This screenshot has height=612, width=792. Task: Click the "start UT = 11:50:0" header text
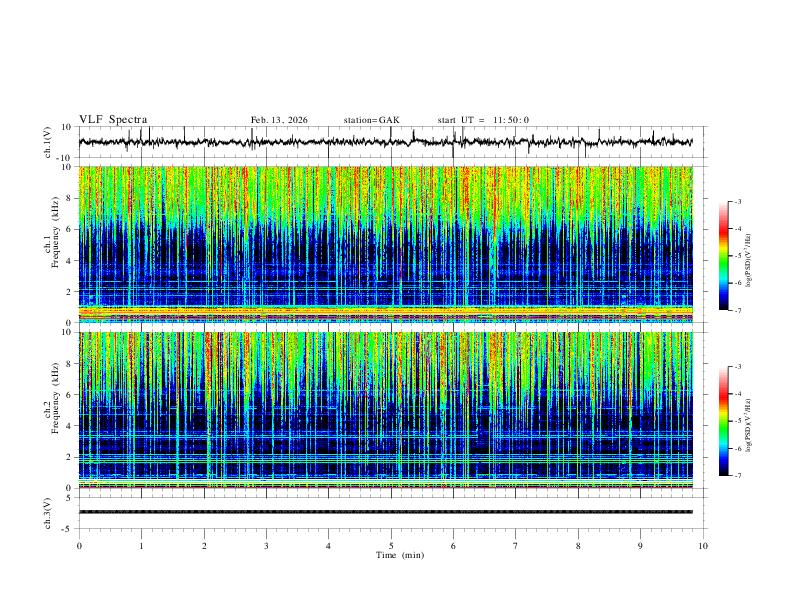pos(483,120)
